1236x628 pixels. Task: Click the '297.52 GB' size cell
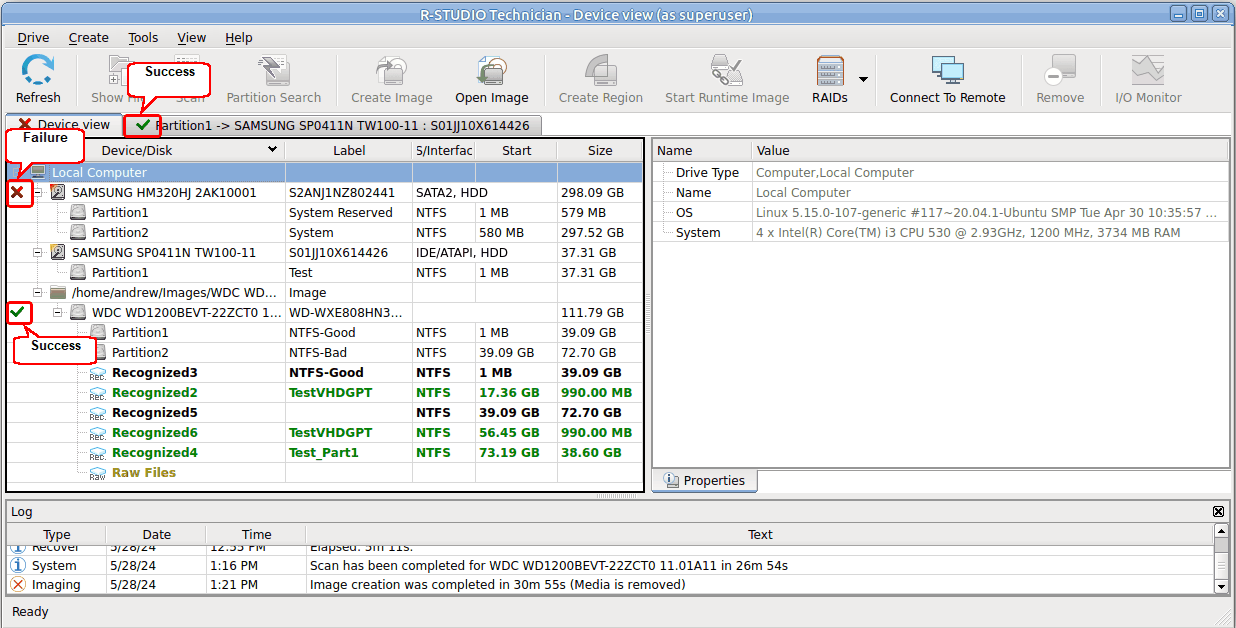[x=600, y=233]
